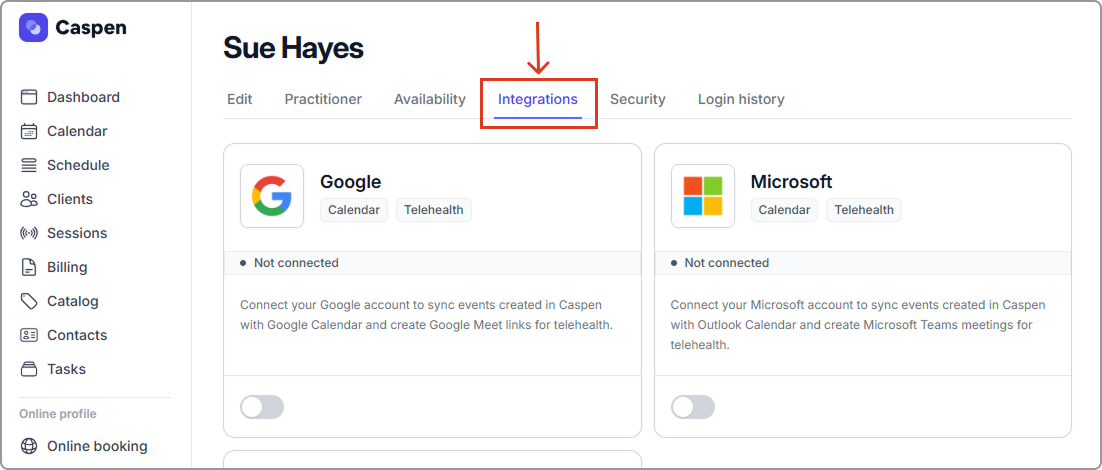Open the Schedule sidebar icon
Screen dimensions: 1102x470
(x=29, y=165)
